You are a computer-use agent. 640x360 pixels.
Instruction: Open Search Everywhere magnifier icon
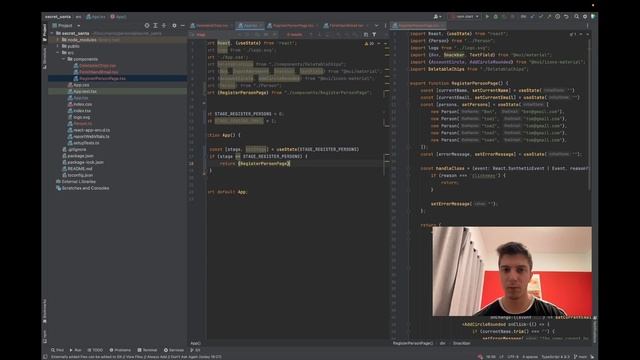pyautogui.click(x=576, y=17)
